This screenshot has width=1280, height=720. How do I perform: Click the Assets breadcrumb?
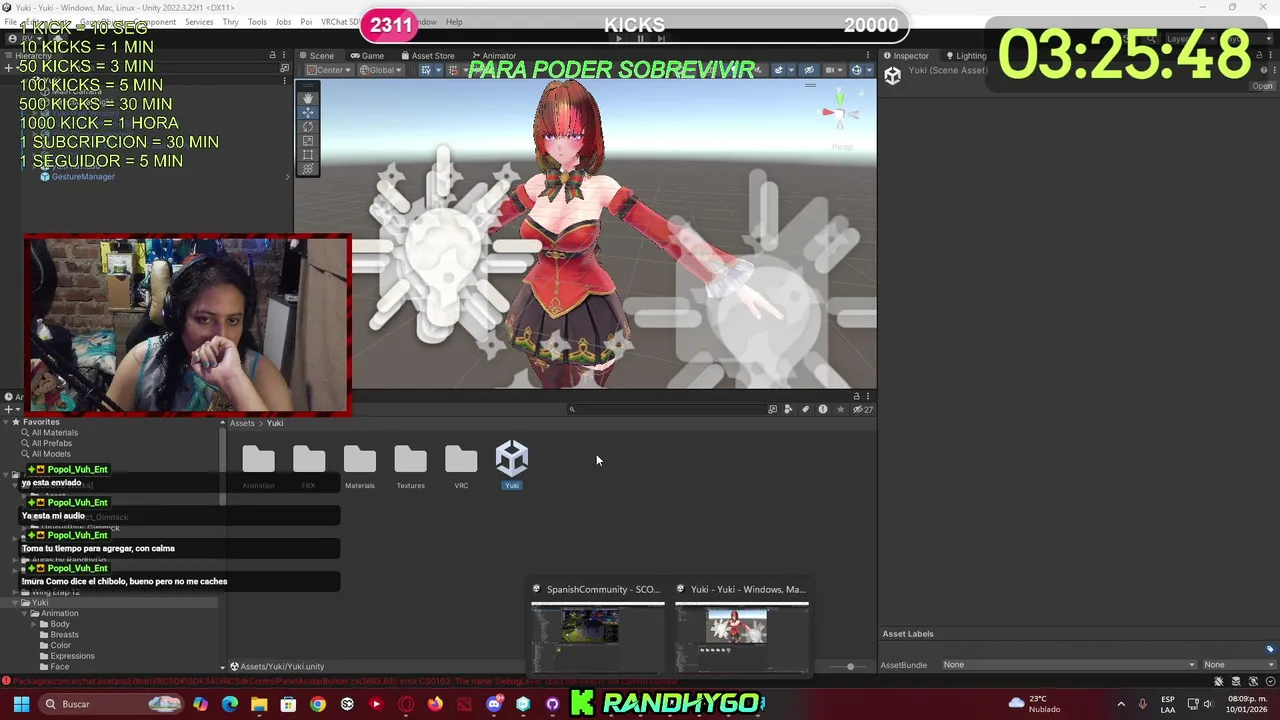coord(242,423)
